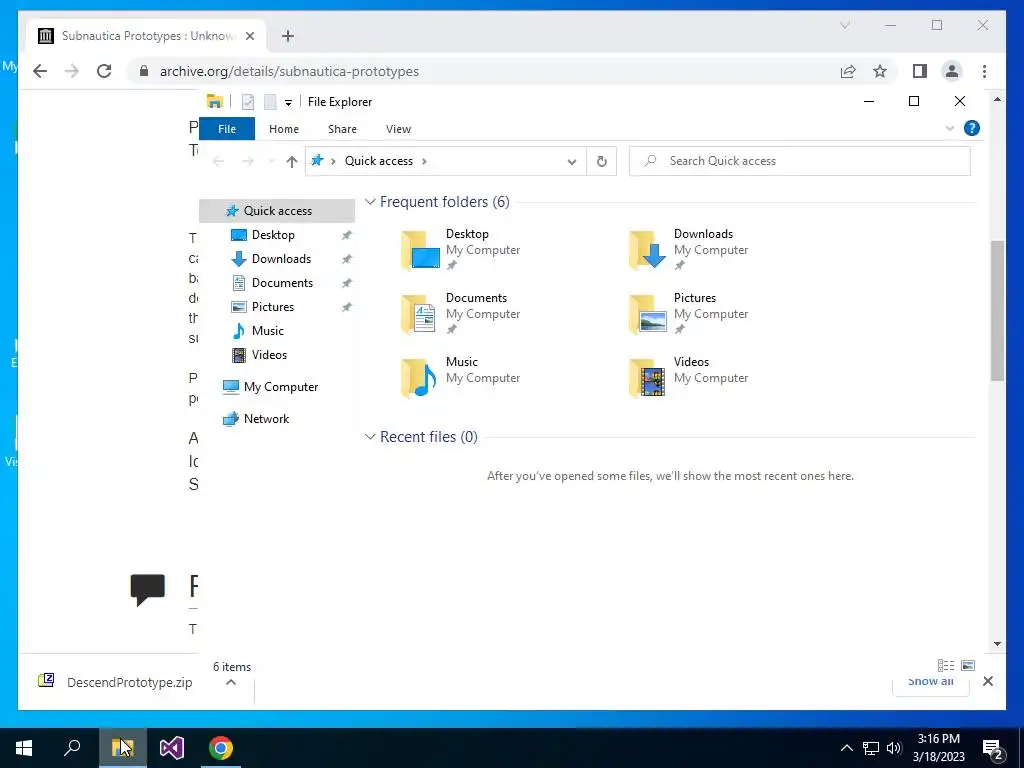Select the Pictures frequent folder icon

click(648, 314)
